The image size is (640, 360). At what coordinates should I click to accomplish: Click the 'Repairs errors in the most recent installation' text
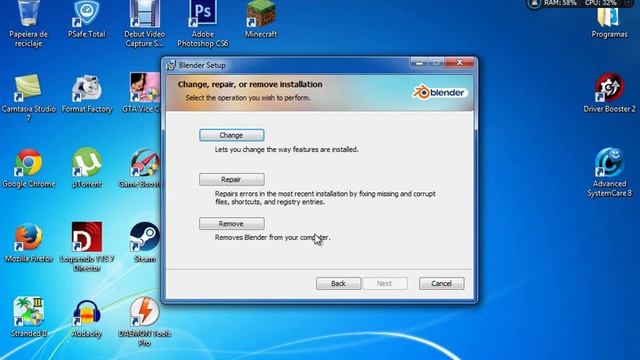325,198
